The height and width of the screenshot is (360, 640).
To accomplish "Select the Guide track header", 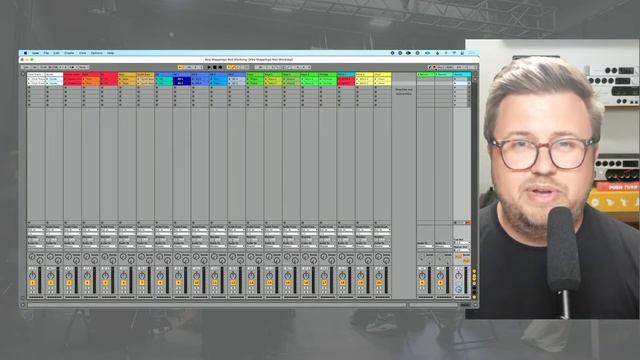I will coord(54,75).
